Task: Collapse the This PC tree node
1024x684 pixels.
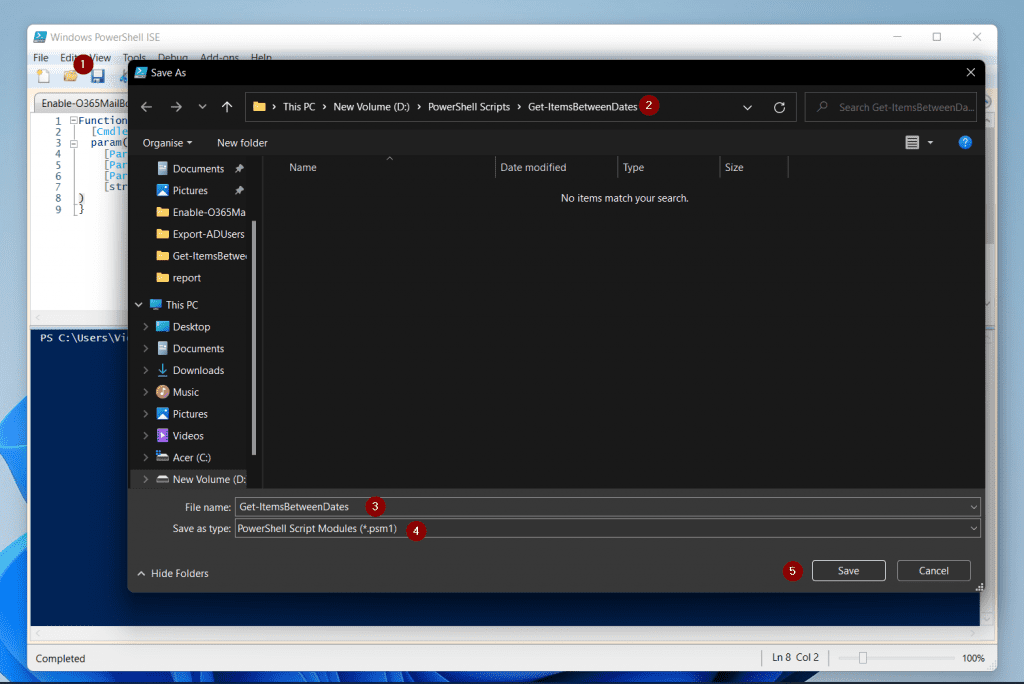Action: pos(138,305)
